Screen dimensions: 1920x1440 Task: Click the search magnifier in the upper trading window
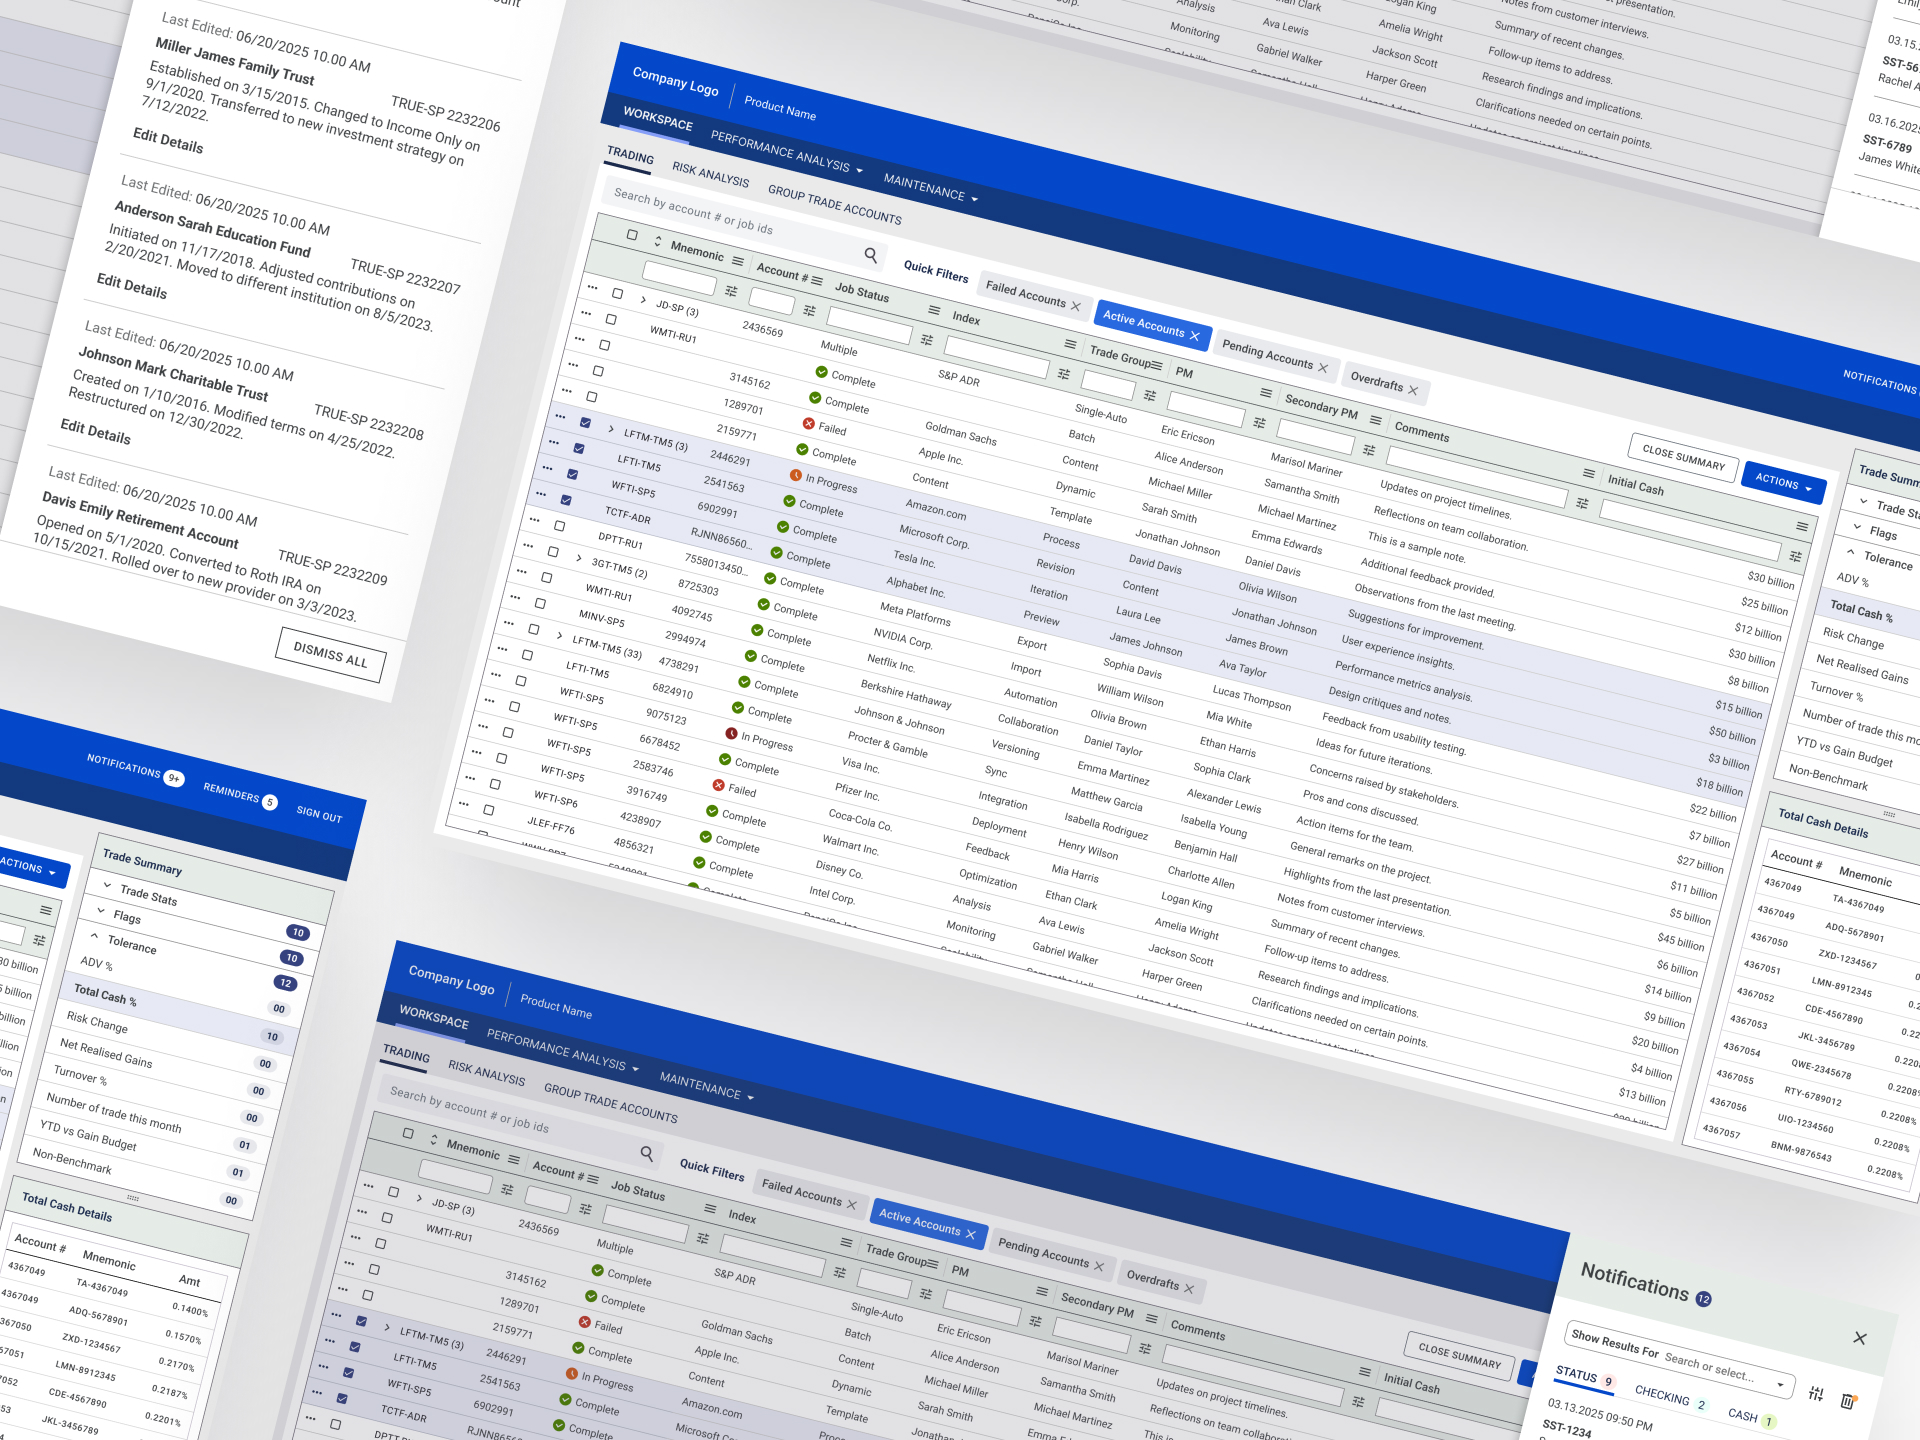pyautogui.click(x=871, y=256)
